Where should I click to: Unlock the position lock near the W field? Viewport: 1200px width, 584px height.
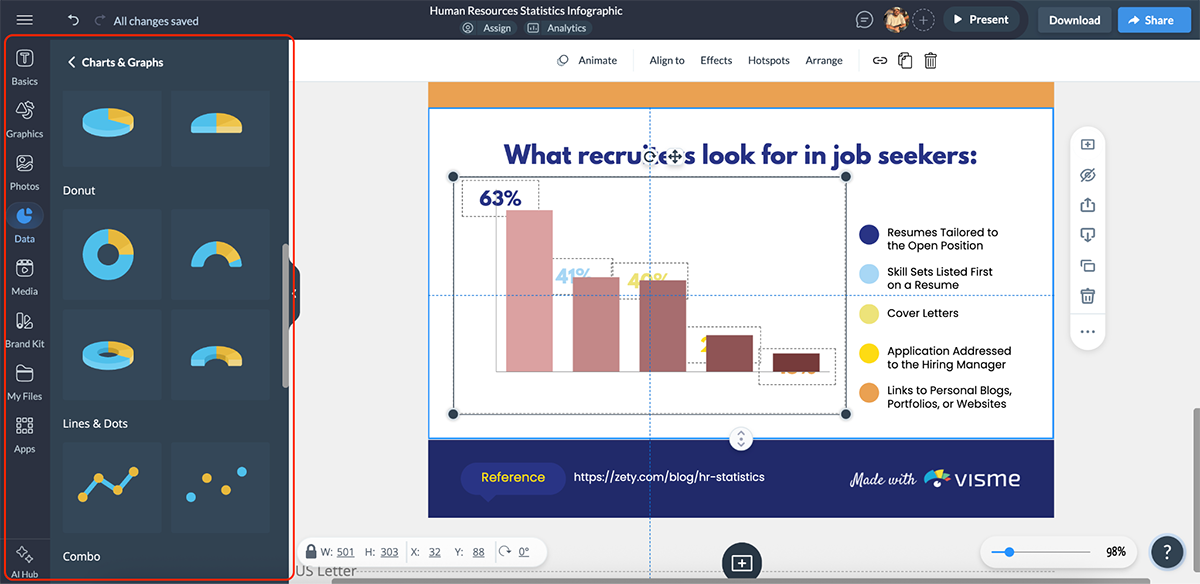[311, 551]
